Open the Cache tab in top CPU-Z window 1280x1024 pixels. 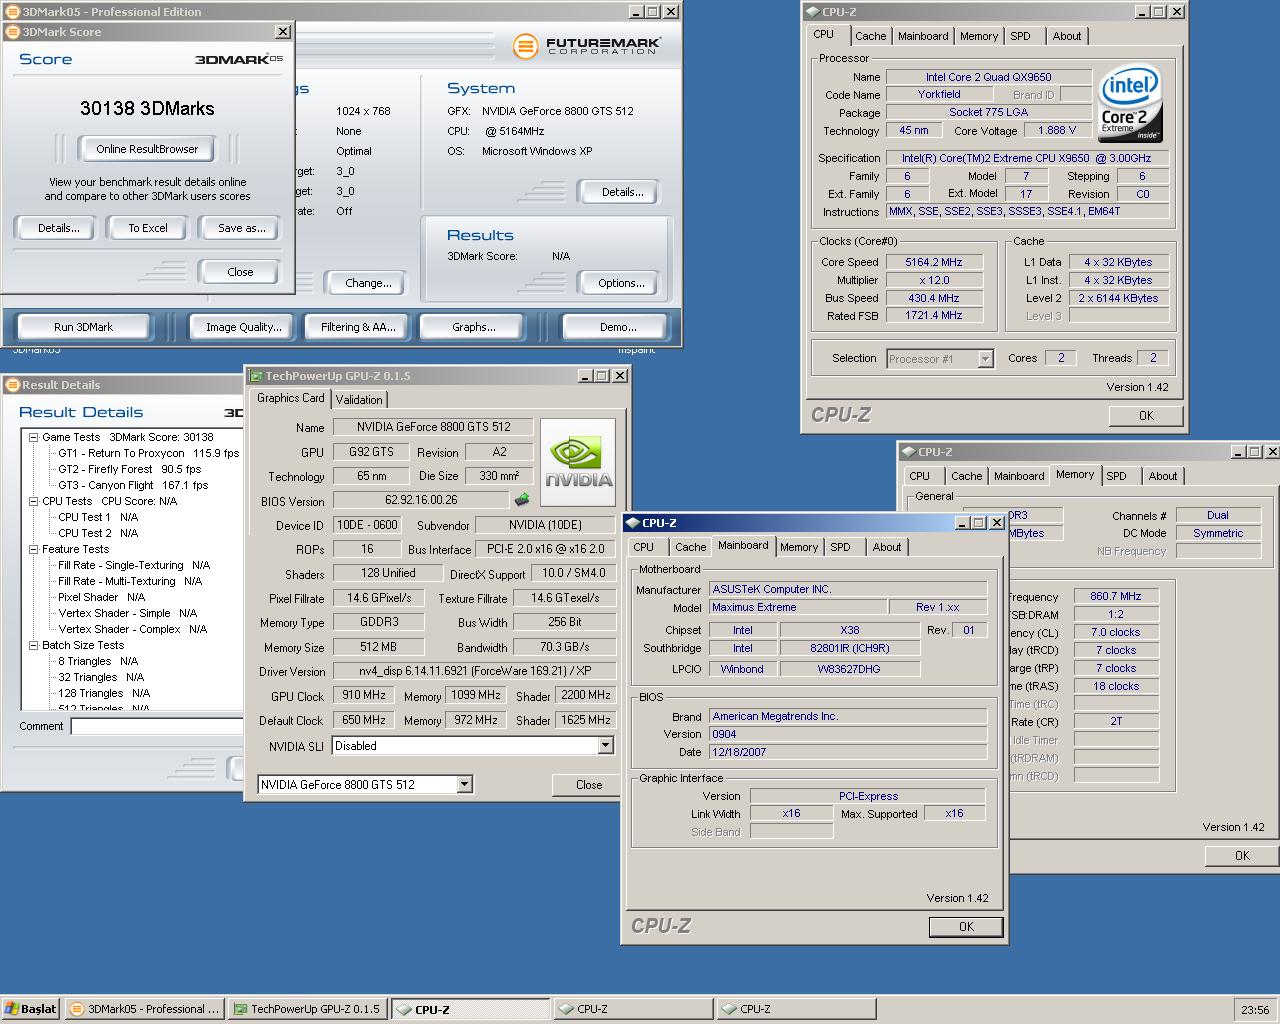coord(870,36)
